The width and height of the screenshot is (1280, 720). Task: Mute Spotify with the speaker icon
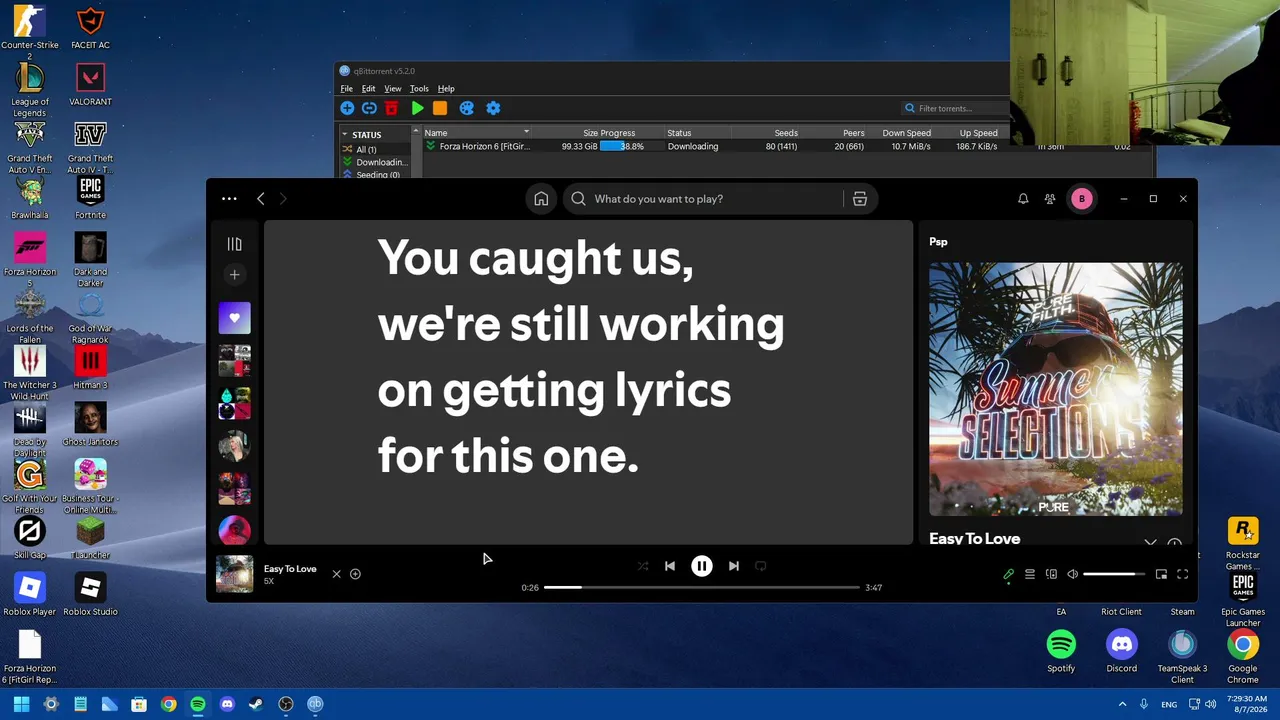pyautogui.click(x=1073, y=574)
